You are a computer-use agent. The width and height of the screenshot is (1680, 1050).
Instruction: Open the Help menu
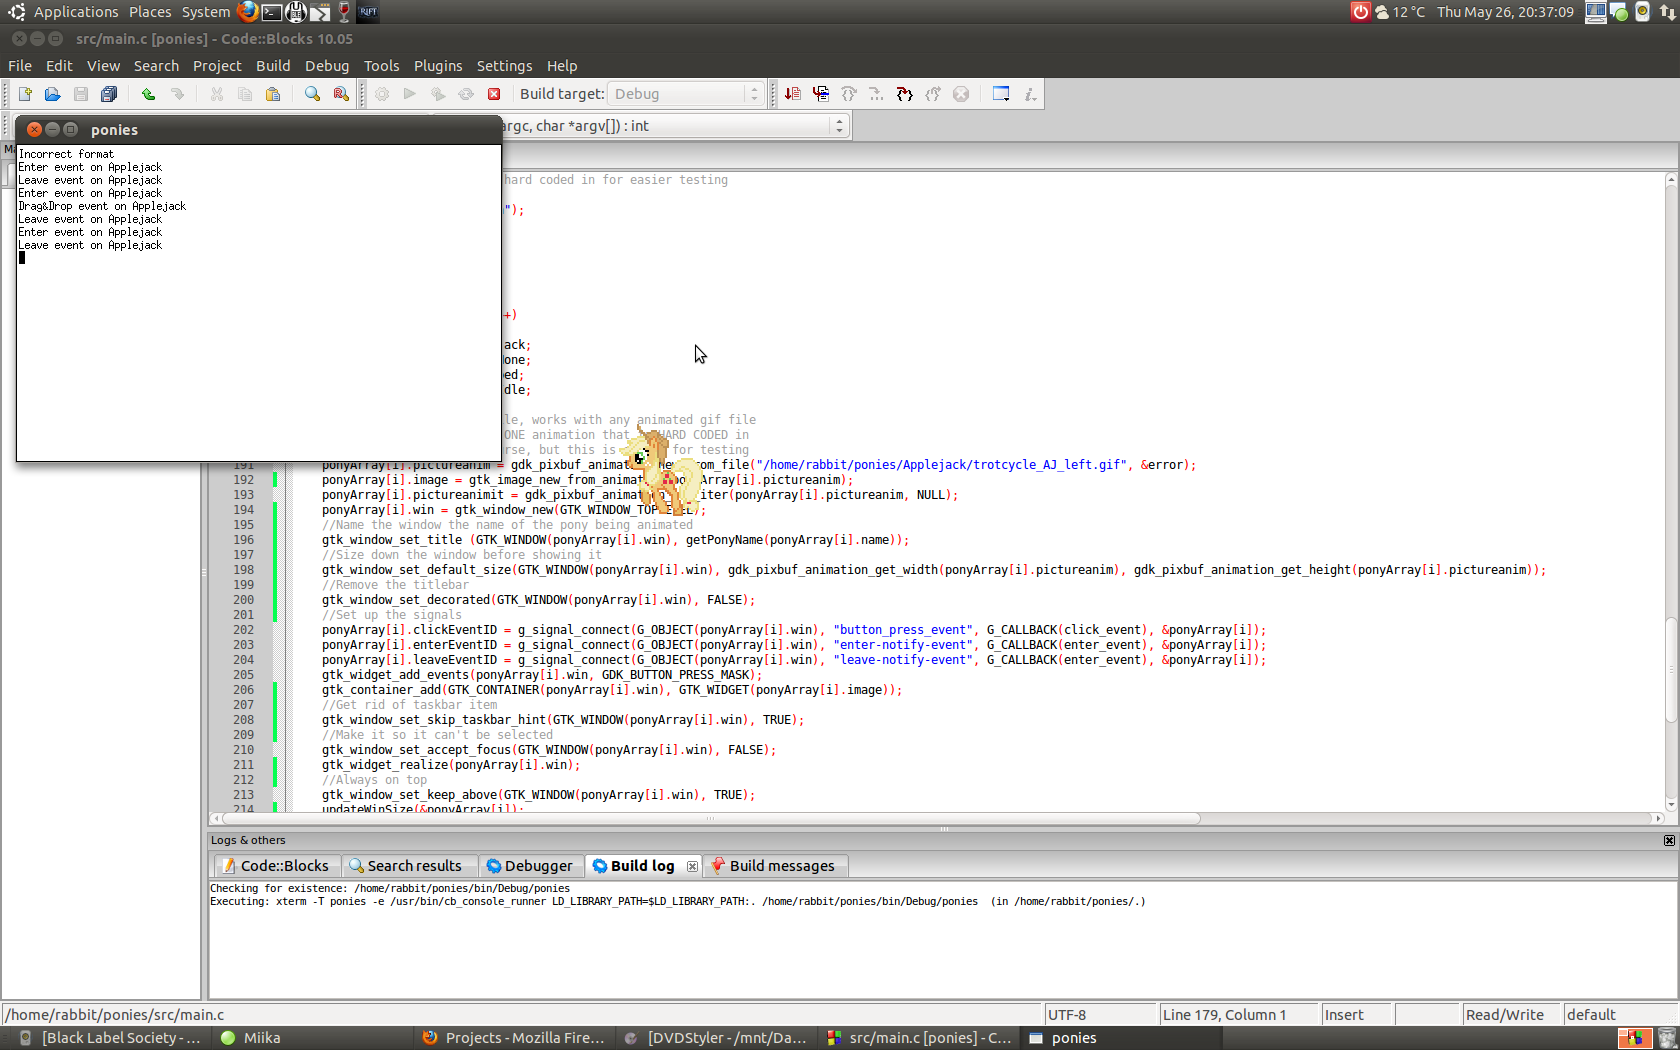click(x=562, y=66)
